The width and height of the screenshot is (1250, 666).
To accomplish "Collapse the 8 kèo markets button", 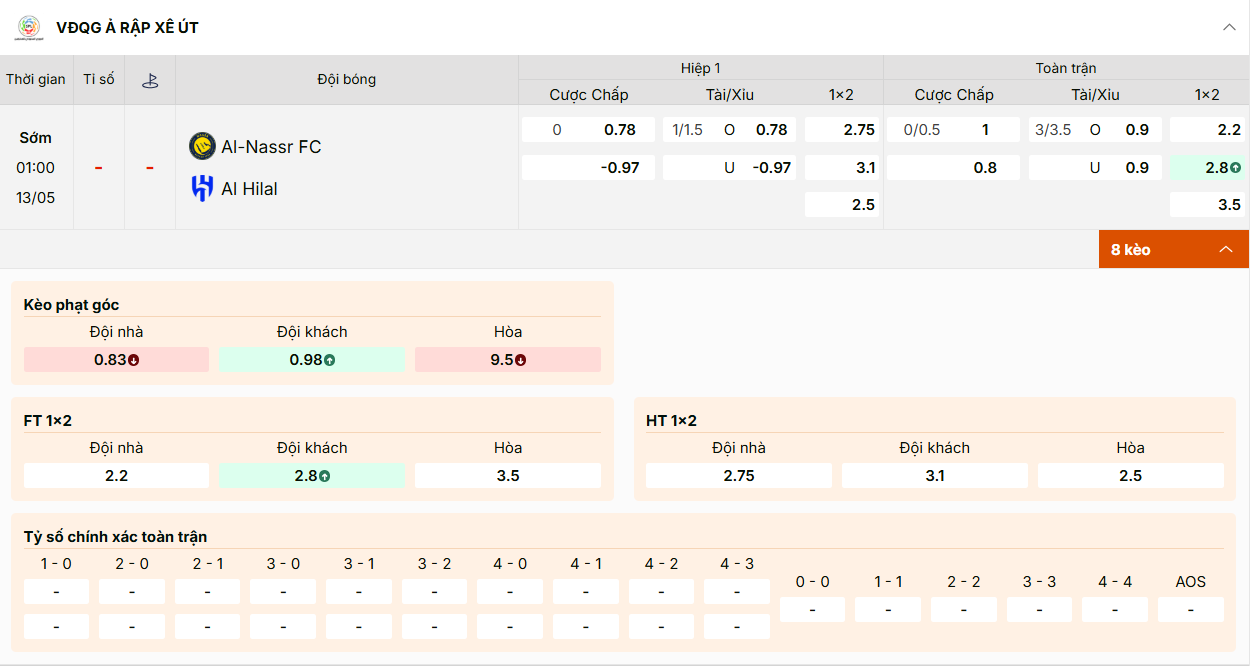I will [1174, 249].
